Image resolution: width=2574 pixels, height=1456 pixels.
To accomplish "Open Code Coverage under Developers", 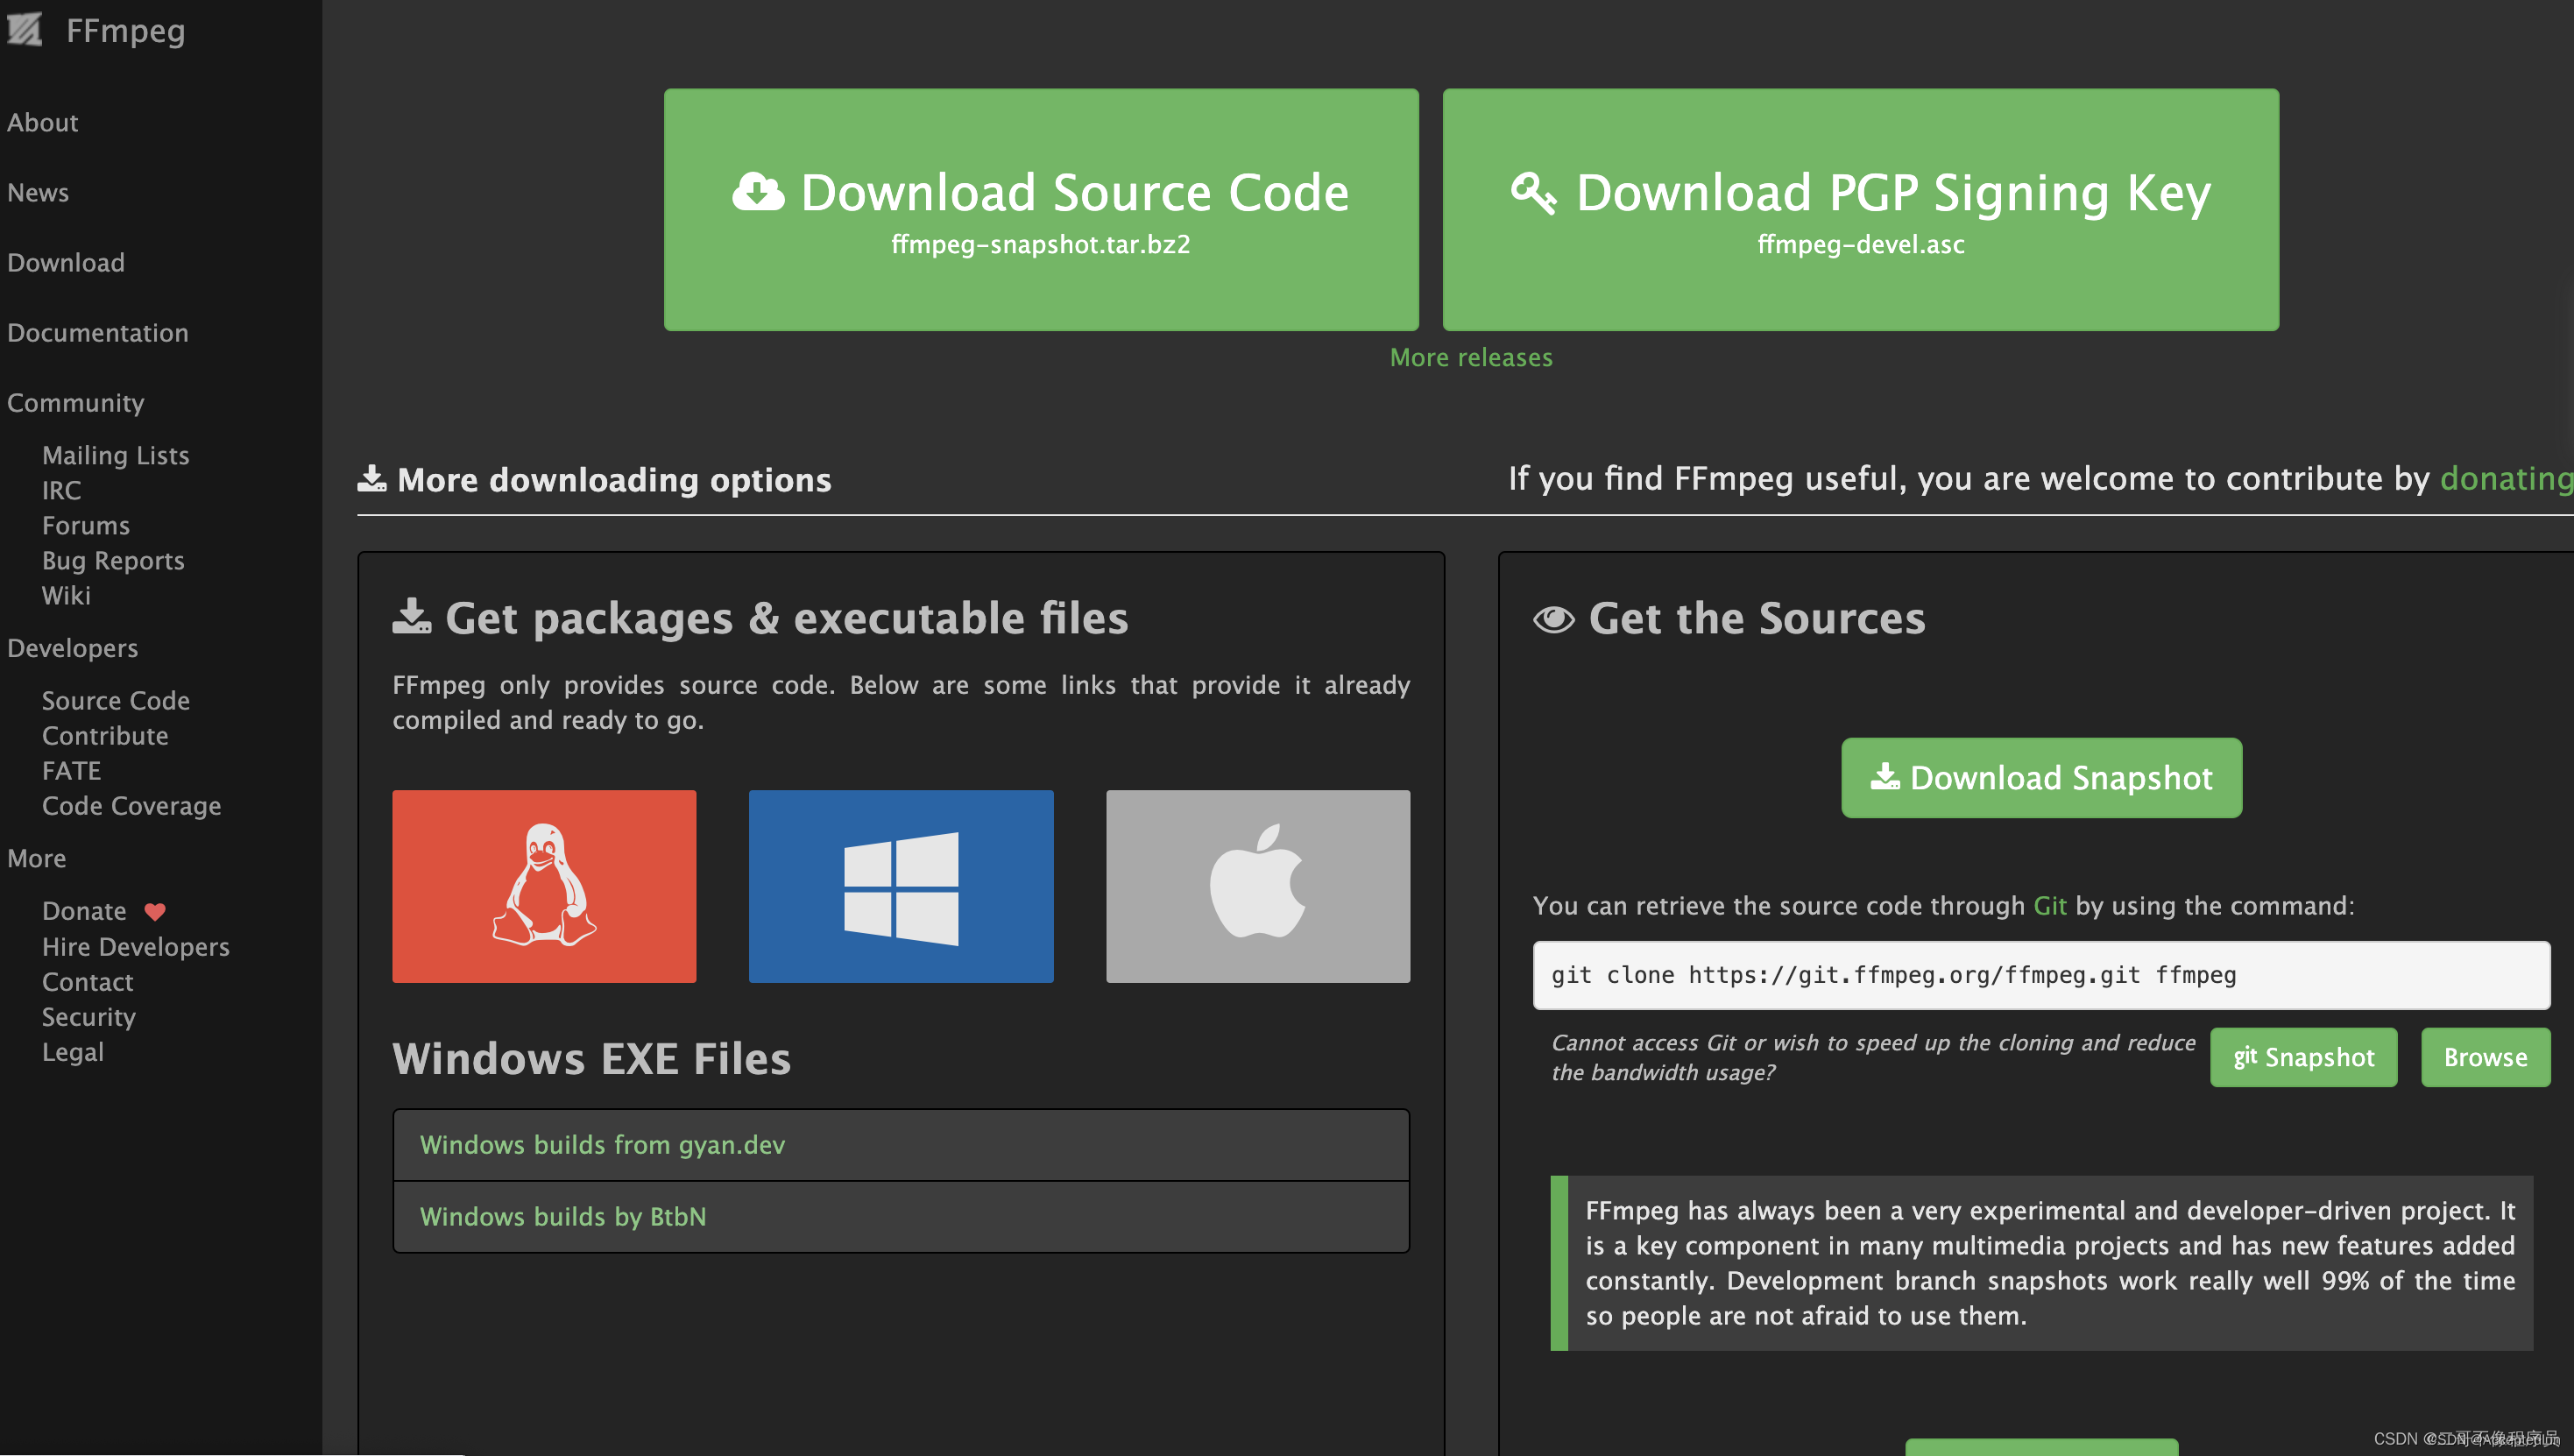I will point(131,806).
